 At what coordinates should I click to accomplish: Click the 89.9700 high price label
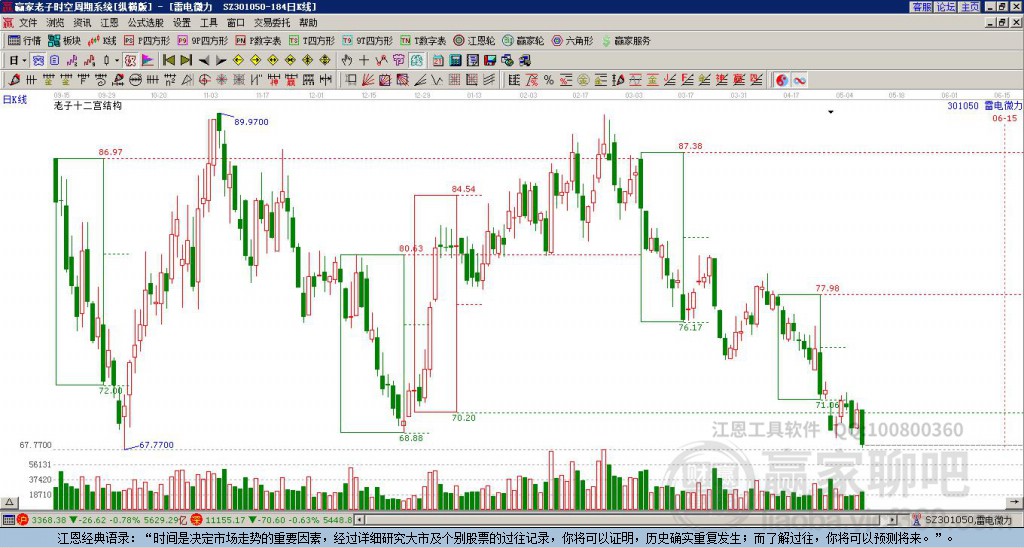click(251, 122)
